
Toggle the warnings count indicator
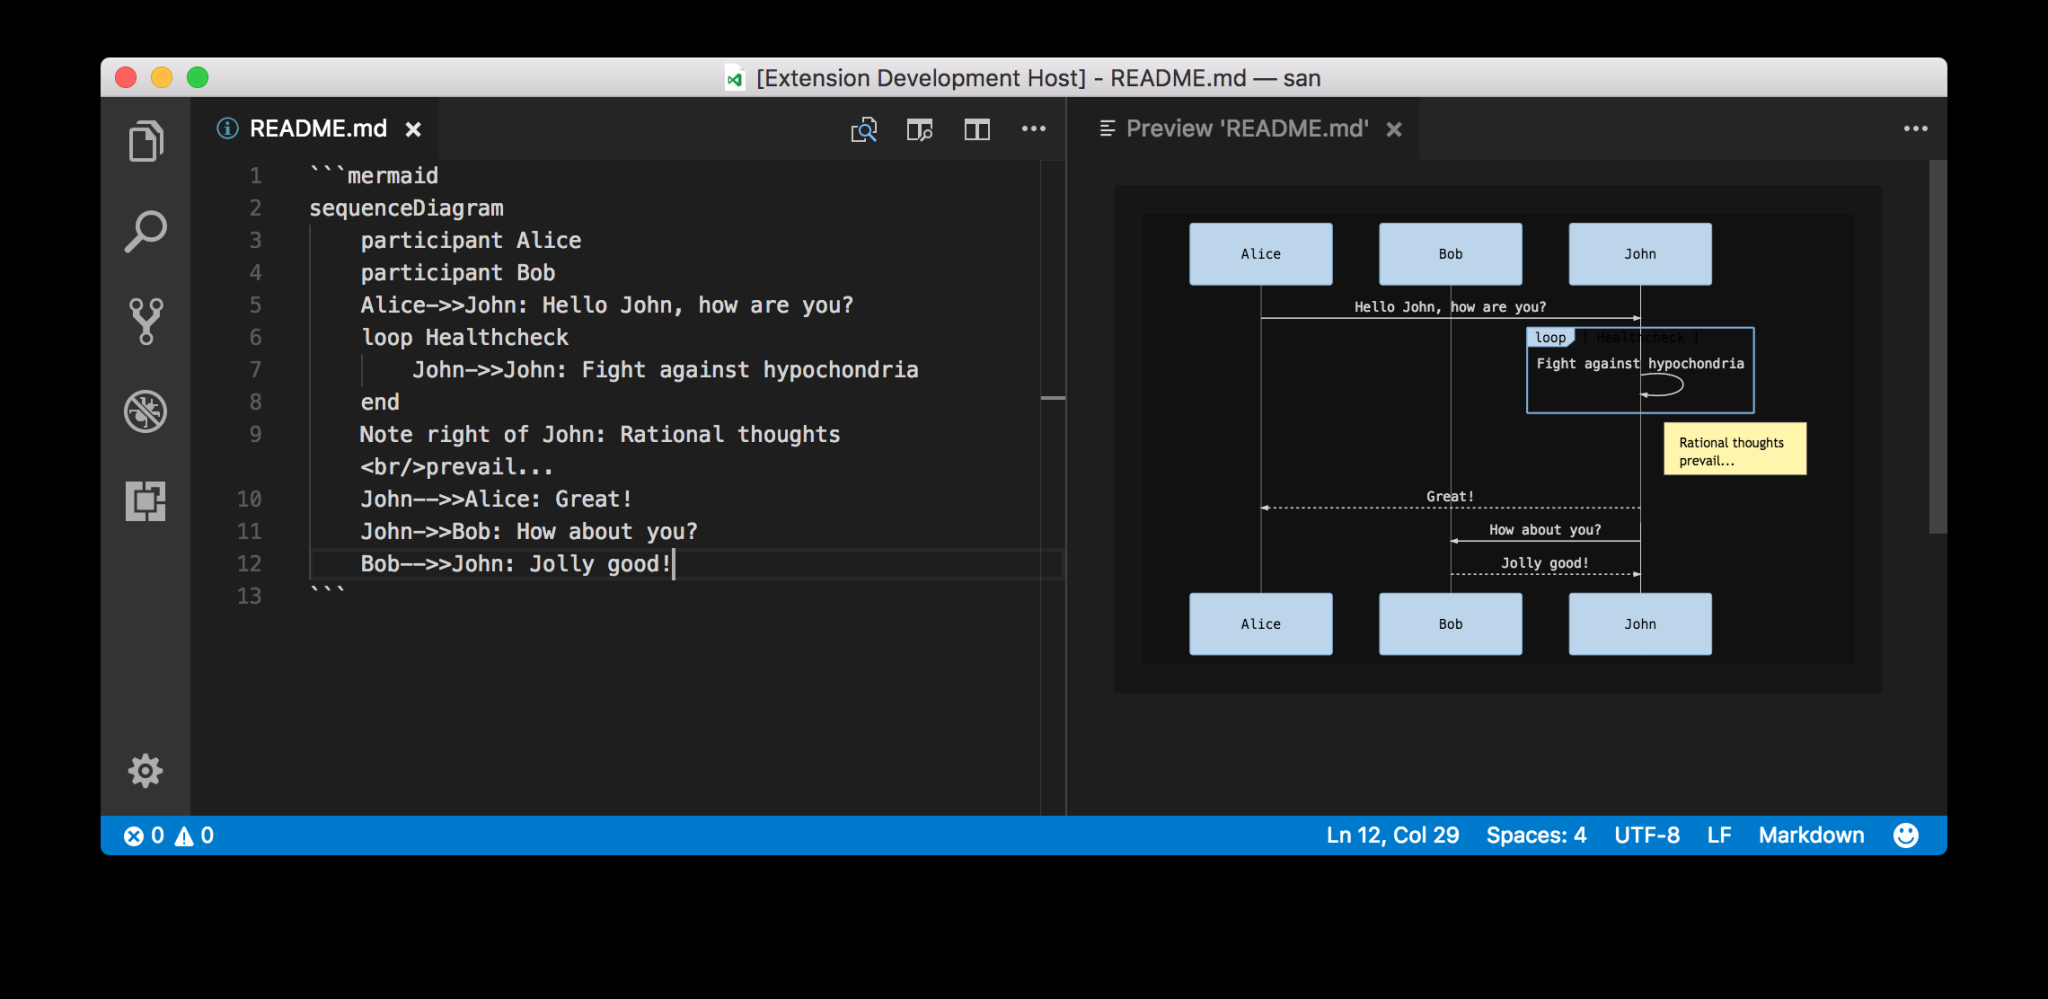coord(196,835)
